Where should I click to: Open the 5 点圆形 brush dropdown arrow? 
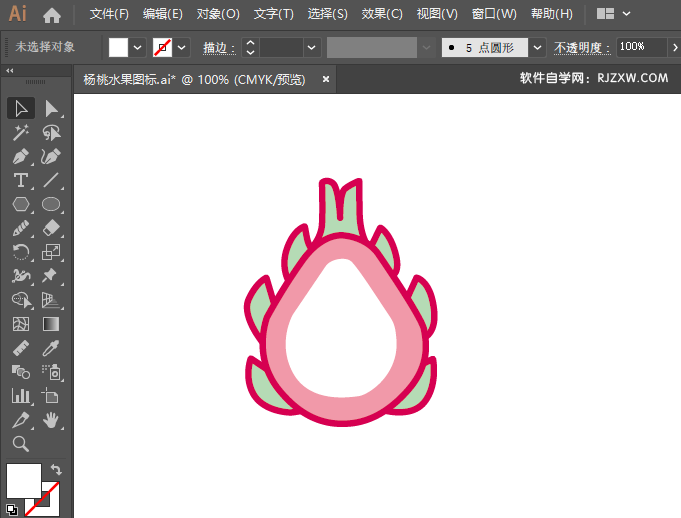[537, 47]
